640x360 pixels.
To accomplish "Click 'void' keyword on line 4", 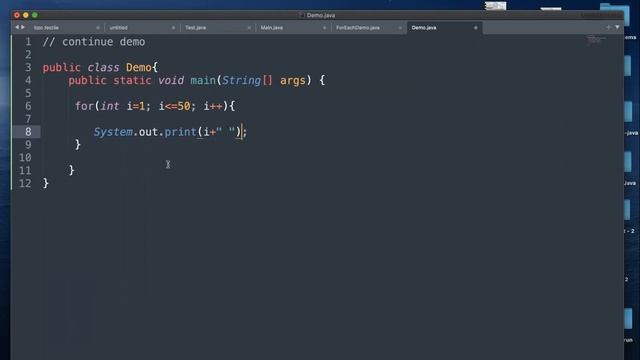I will [x=171, y=80].
